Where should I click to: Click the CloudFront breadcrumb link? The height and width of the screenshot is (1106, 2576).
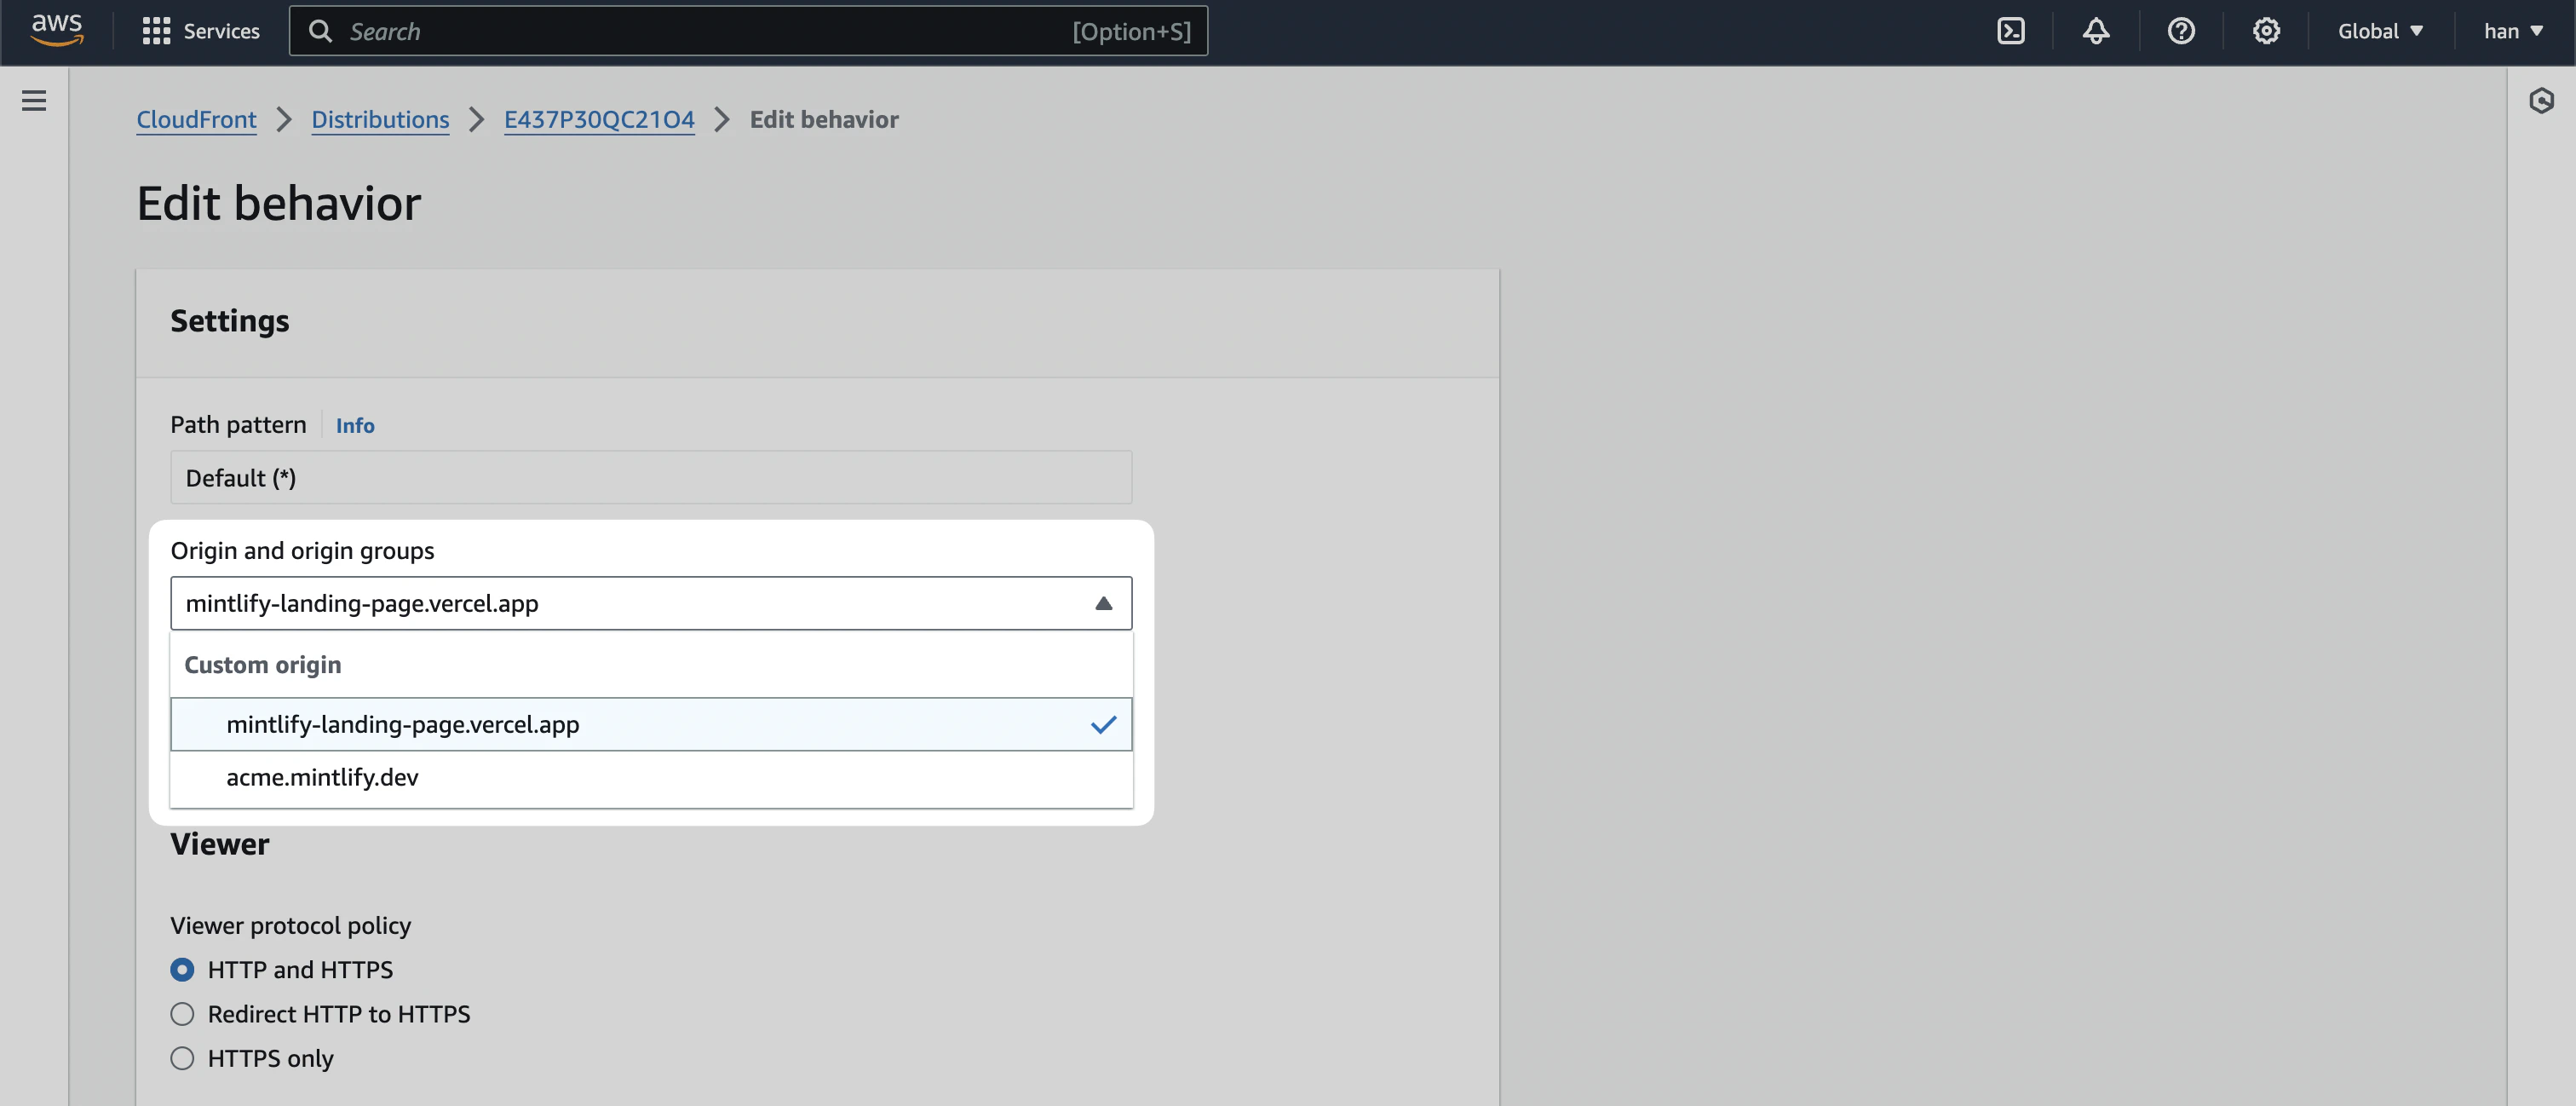tap(196, 119)
